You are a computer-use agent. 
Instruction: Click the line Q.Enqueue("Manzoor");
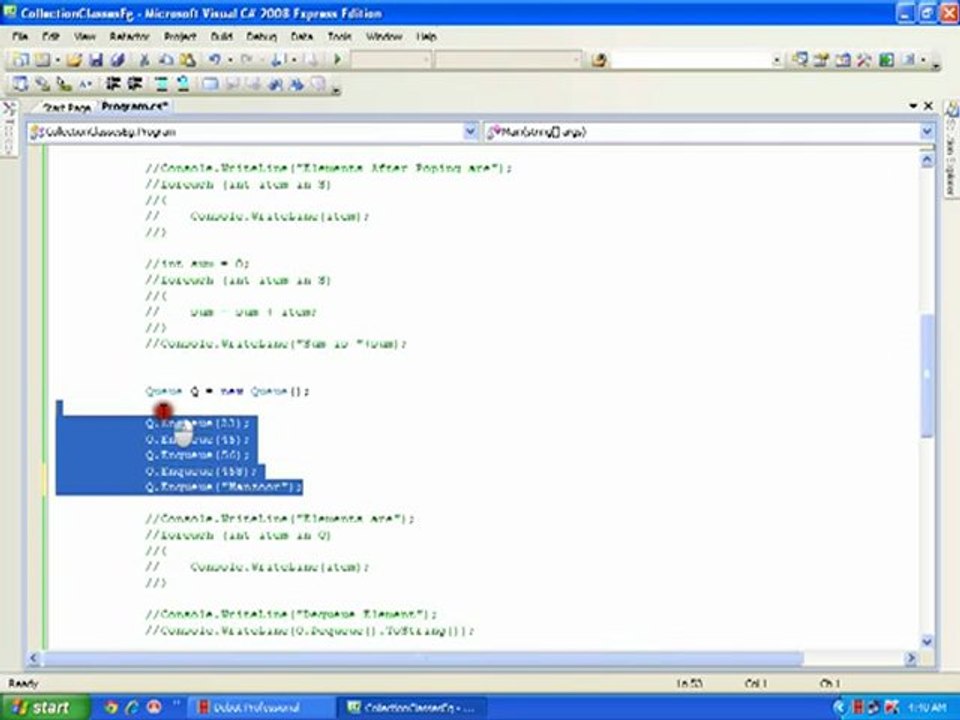tap(223, 487)
